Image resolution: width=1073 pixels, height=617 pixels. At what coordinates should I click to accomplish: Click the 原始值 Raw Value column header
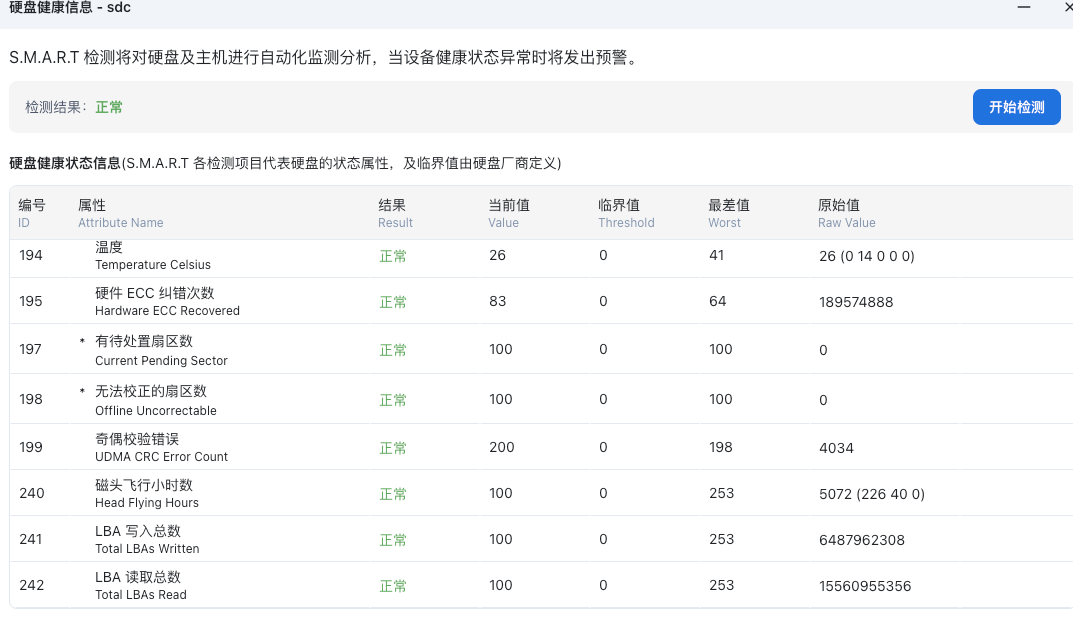coord(846,213)
